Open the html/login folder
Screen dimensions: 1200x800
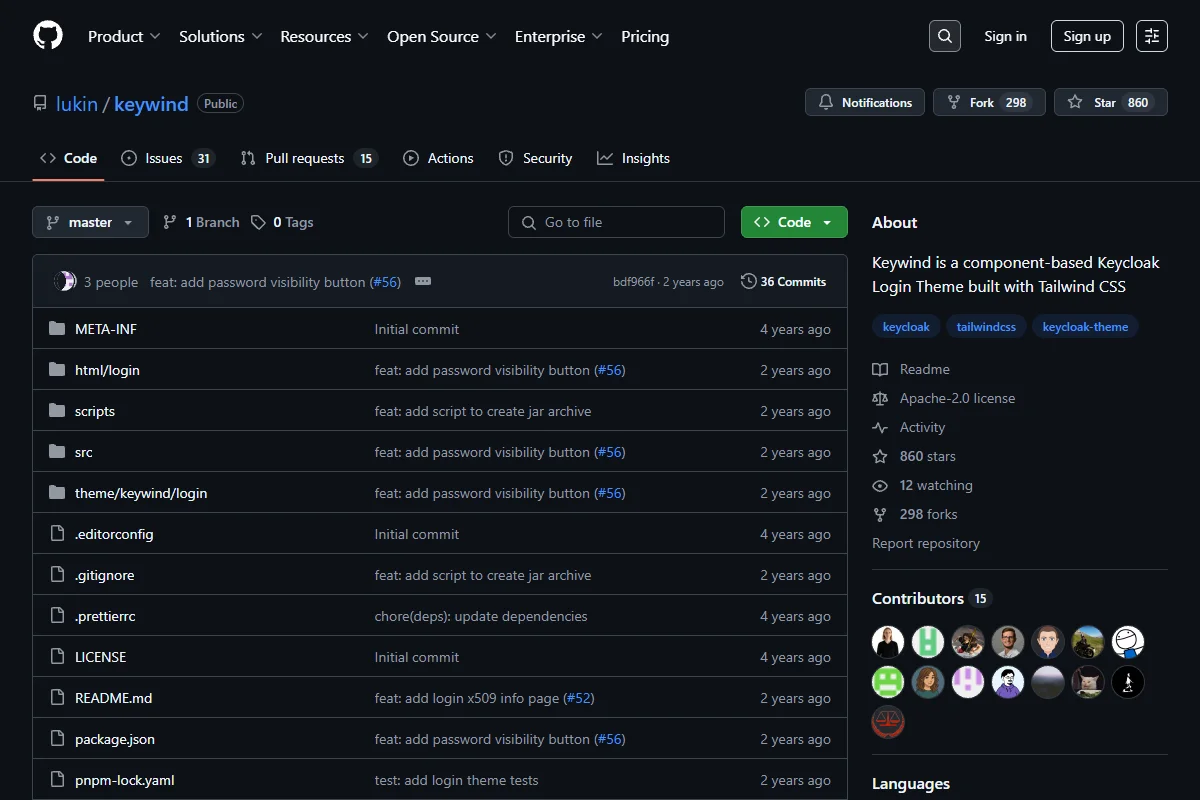[107, 370]
